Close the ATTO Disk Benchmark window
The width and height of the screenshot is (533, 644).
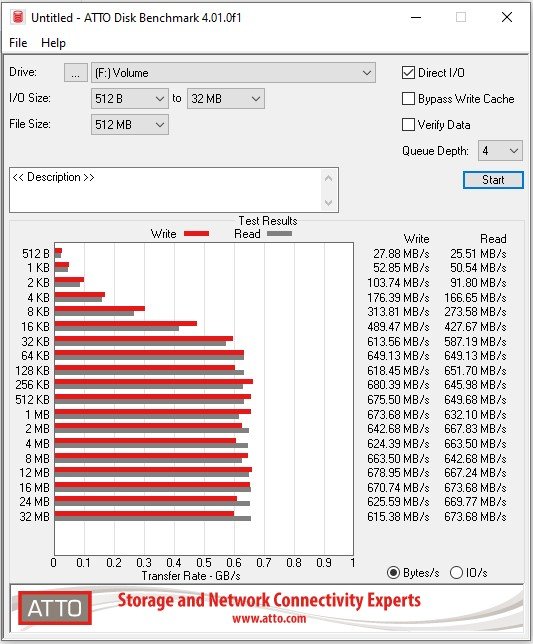click(x=507, y=17)
